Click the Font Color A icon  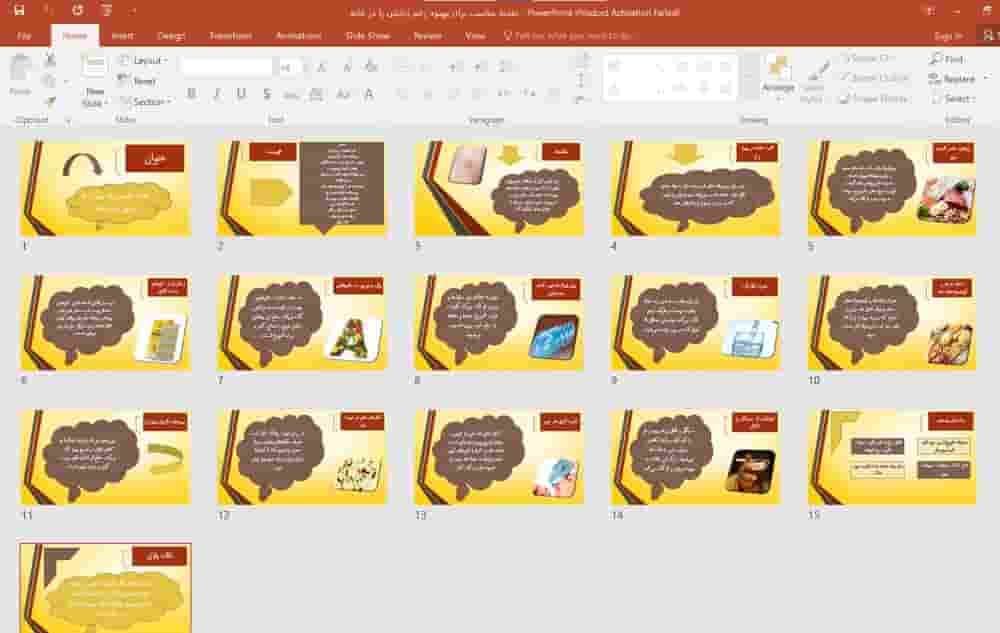pos(369,94)
